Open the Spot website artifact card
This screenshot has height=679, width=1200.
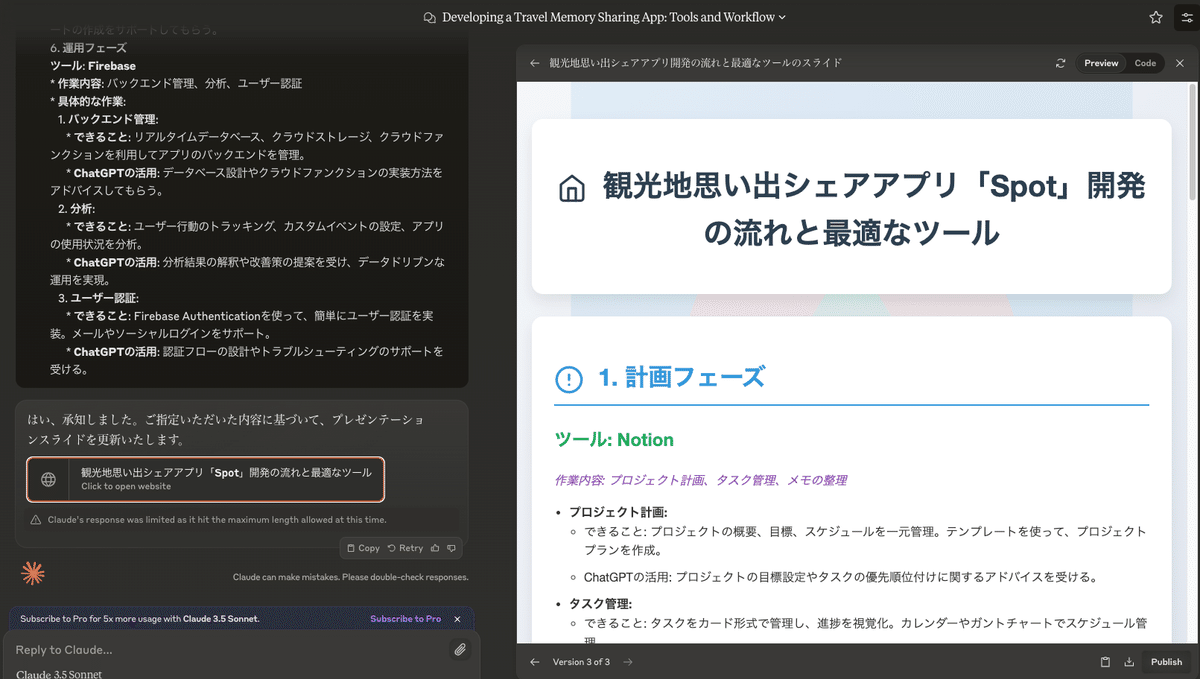pyautogui.click(x=206, y=479)
